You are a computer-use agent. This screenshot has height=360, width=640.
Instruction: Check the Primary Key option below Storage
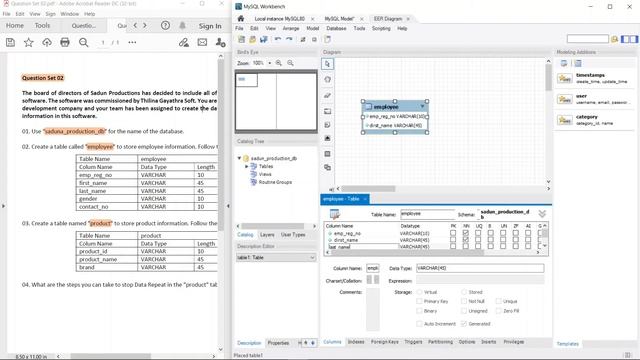pyautogui.click(x=419, y=301)
